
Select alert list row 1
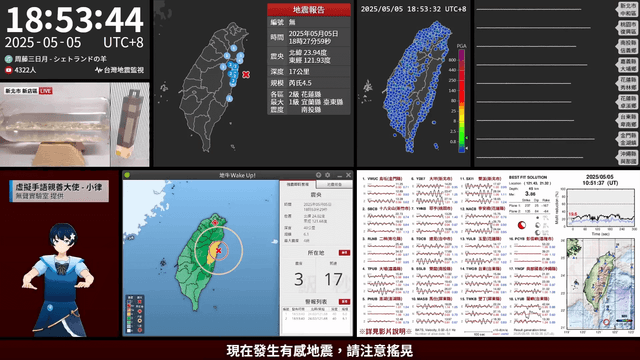tap(316, 314)
